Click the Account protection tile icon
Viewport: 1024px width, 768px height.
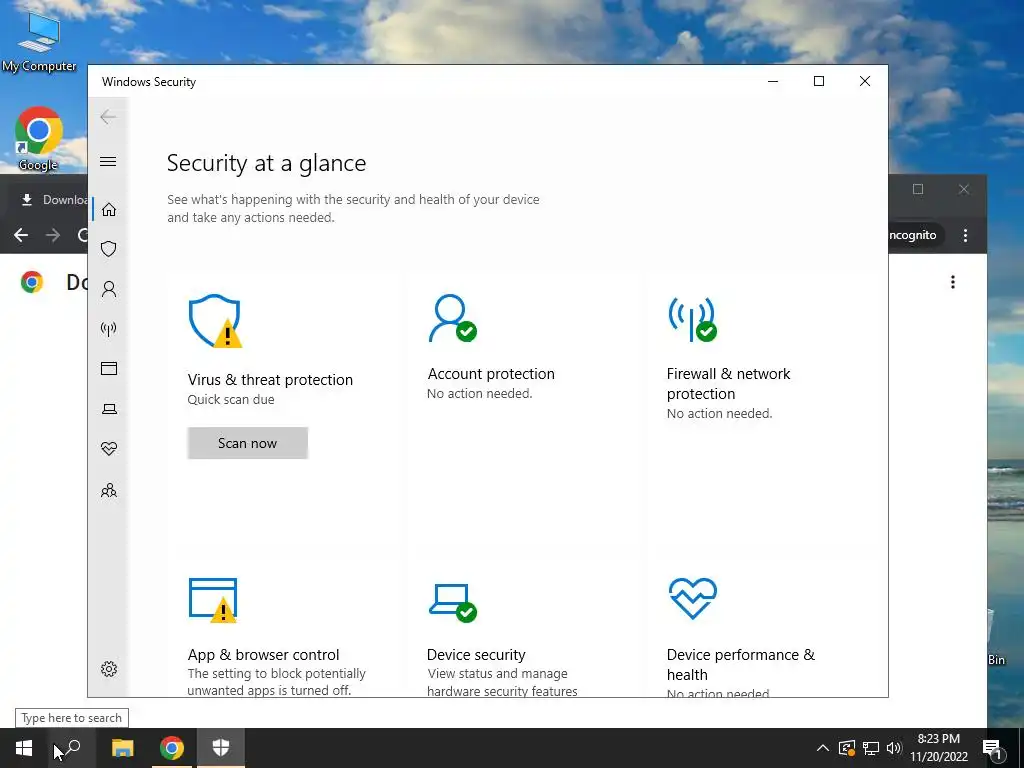452,318
